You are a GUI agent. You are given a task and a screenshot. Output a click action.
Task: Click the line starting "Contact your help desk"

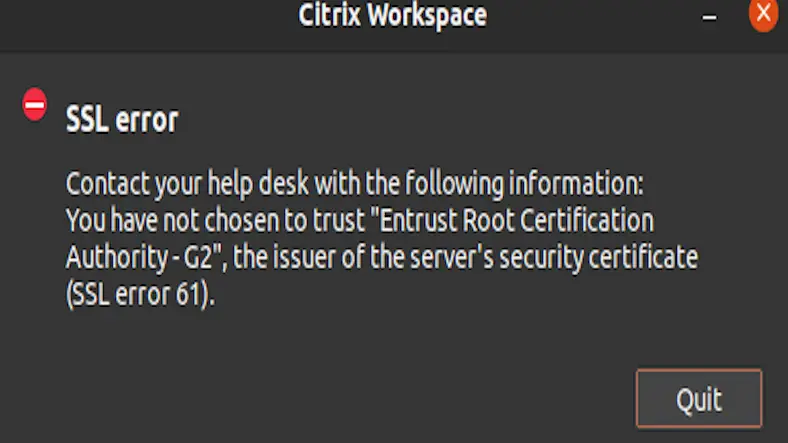tap(355, 184)
